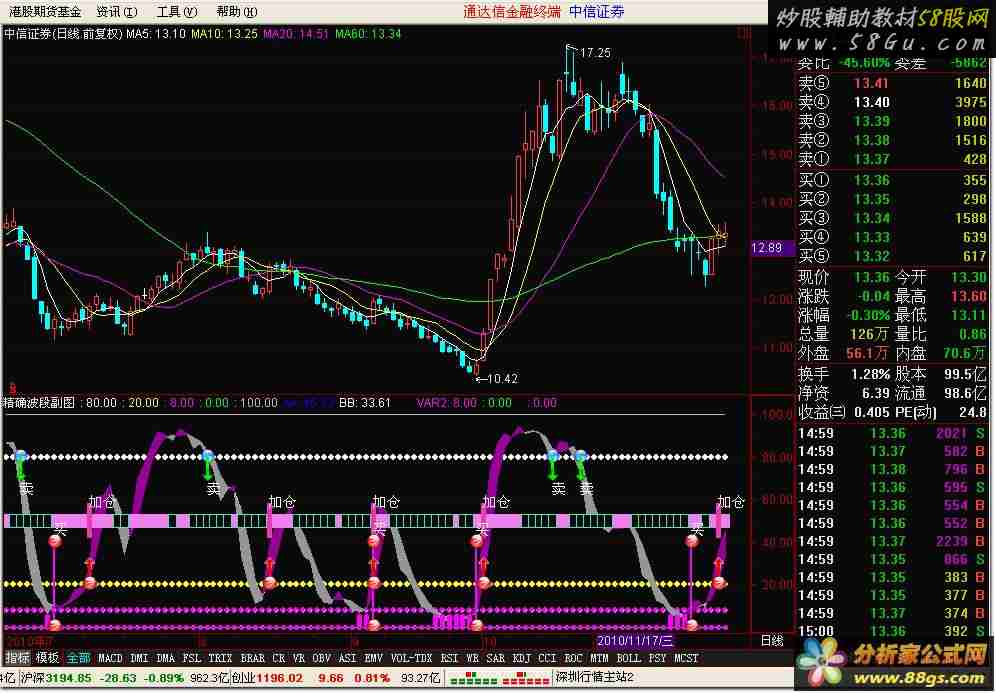
Task: Select the MACD indicator tab
Action: pos(110,658)
